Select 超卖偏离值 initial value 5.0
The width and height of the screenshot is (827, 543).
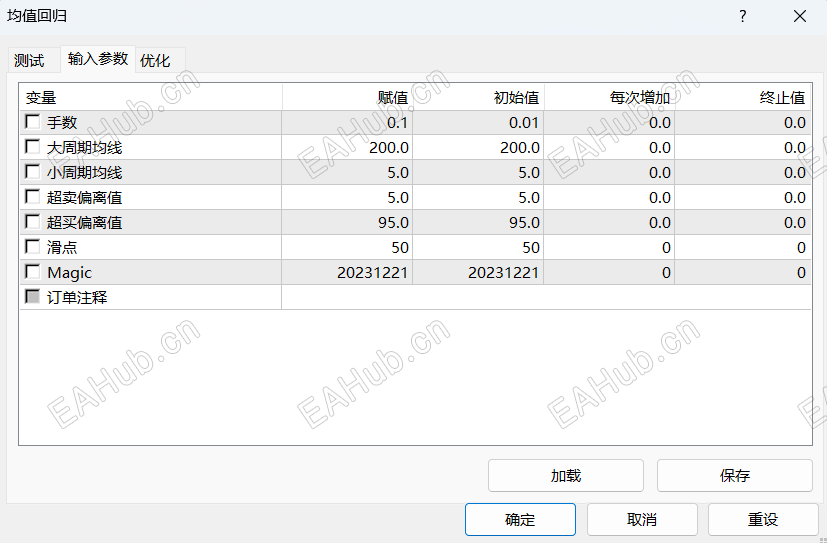[x=478, y=197]
